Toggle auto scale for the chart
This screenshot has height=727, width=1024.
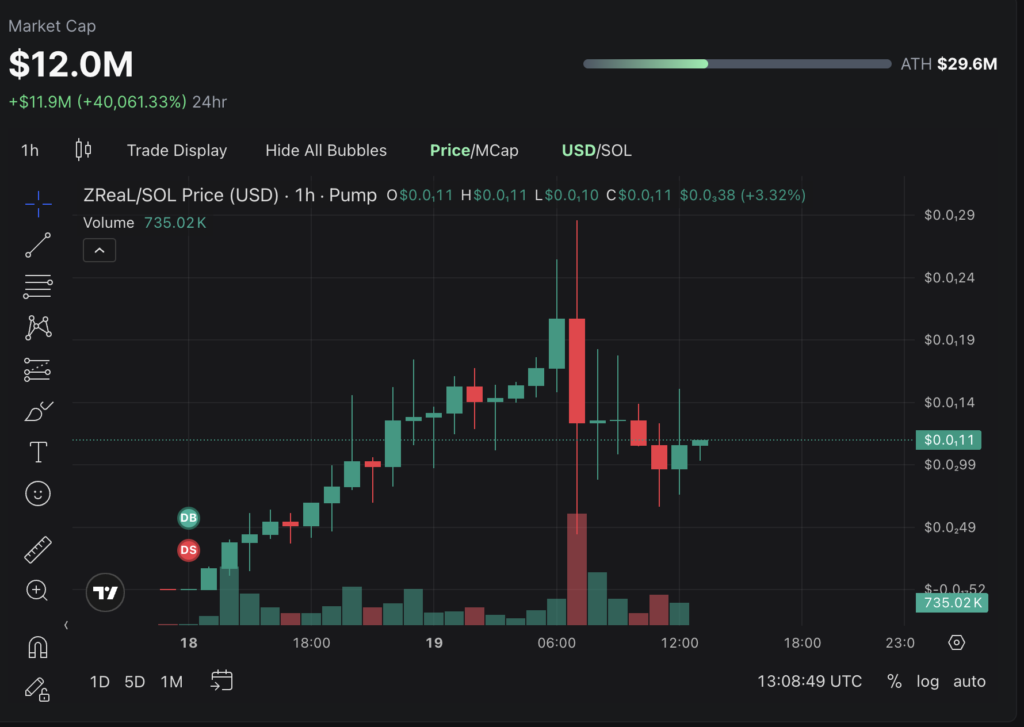click(968, 681)
